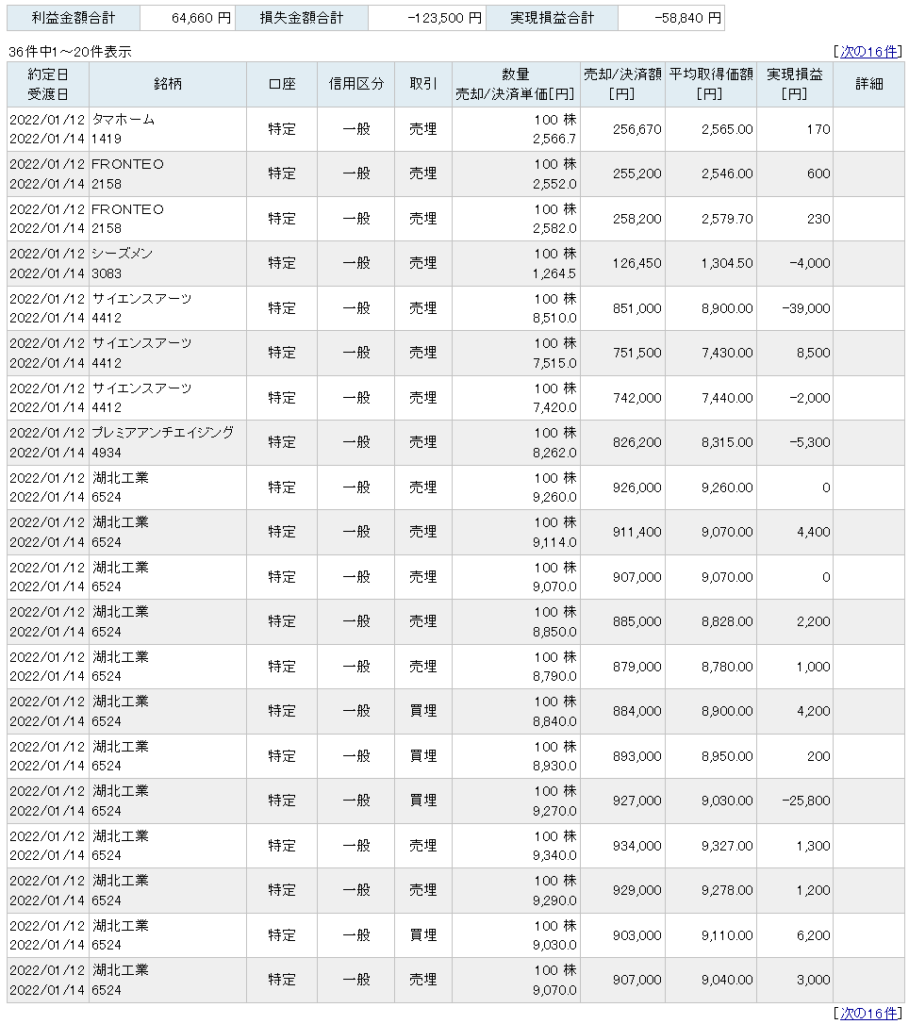Viewport: 909px width, 1024px height.
Task: Click the average cost 8,315.00 cell
Action: click(711, 442)
